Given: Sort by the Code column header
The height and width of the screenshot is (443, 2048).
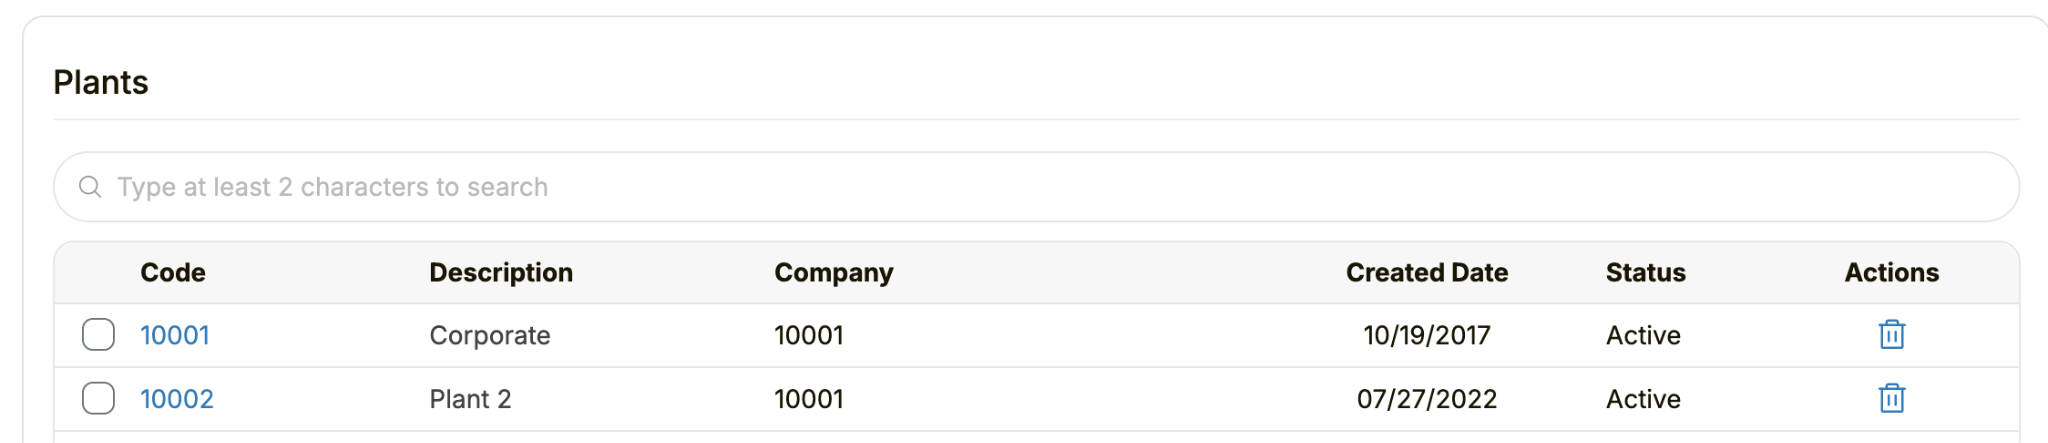Looking at the screenshot, I should pos(173,272).
